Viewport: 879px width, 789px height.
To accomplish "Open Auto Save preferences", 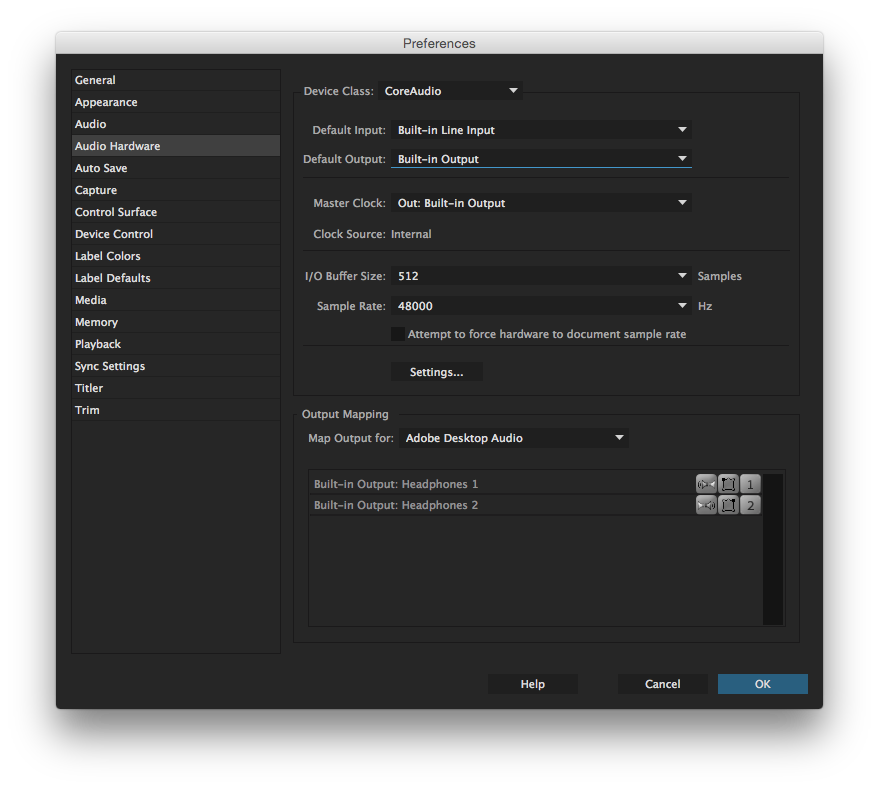I will tap(176, 168).
